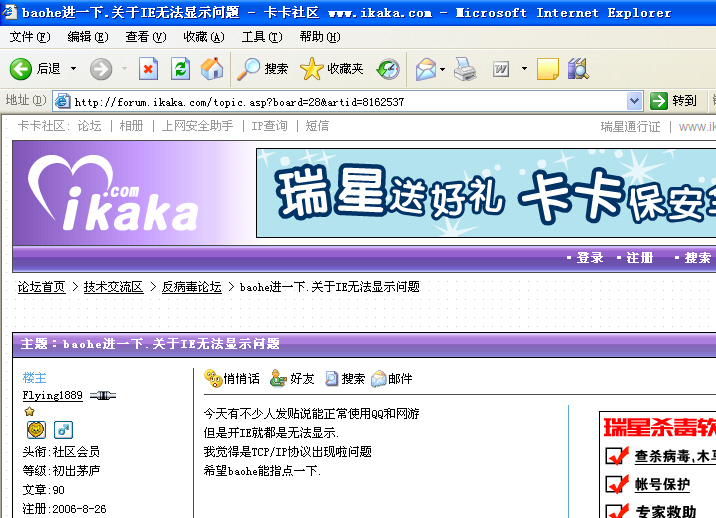The image size is (716, 518).
Task: Click the 文章:90 text
Action: tap(43, 490)
